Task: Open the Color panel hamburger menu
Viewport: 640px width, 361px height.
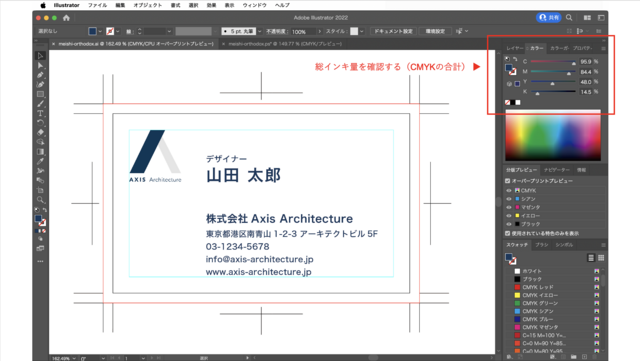Action: point(603,48)
